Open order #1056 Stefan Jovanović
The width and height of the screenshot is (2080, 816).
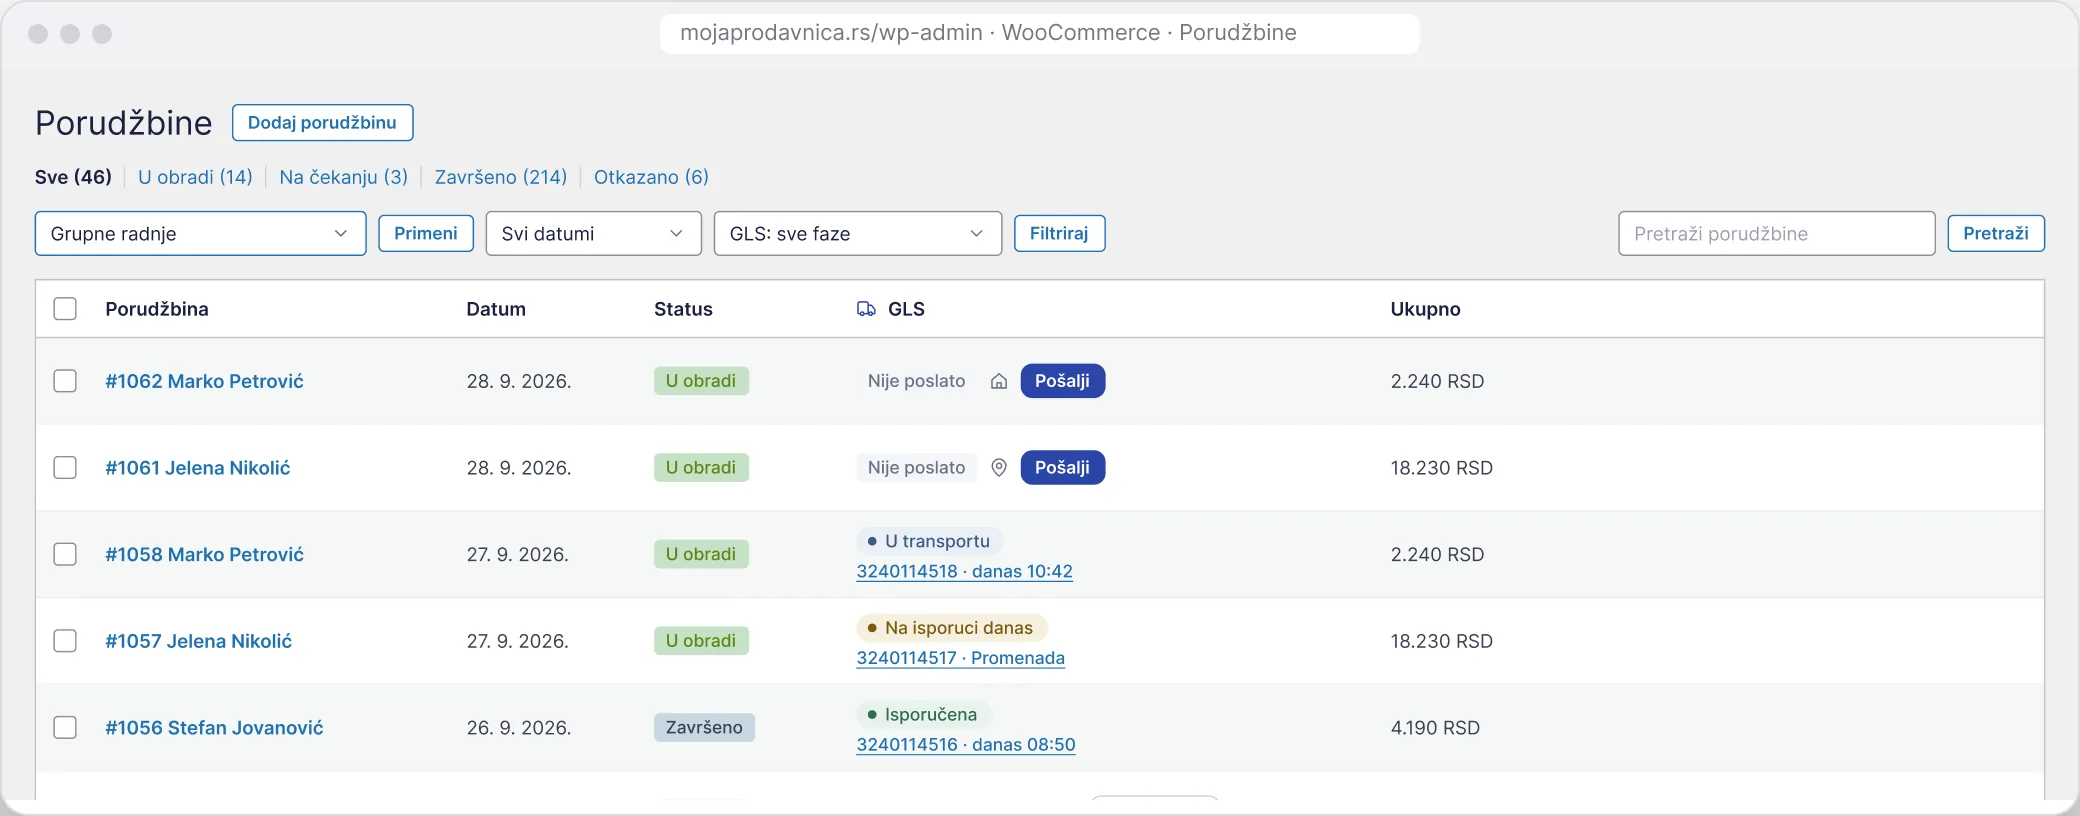coord(214,727)
